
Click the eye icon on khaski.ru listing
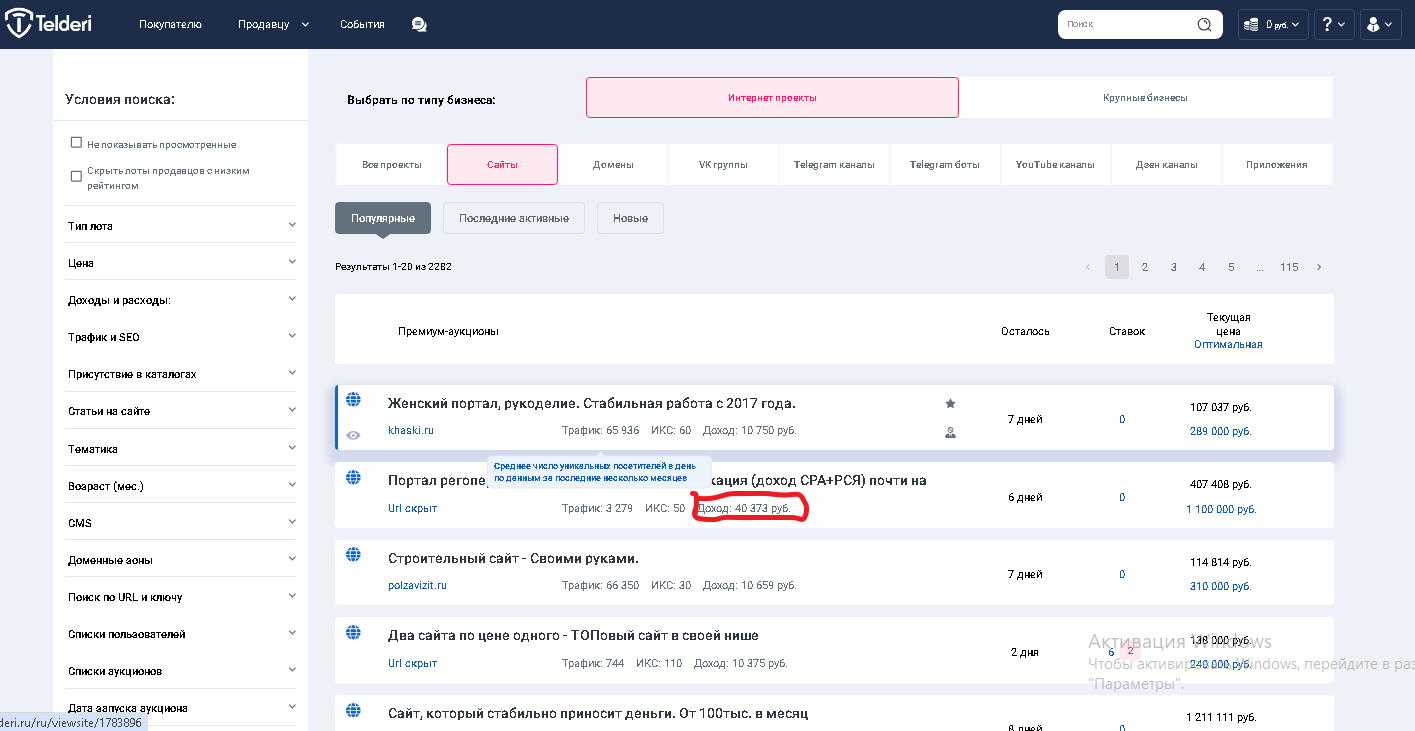point(353,435)
